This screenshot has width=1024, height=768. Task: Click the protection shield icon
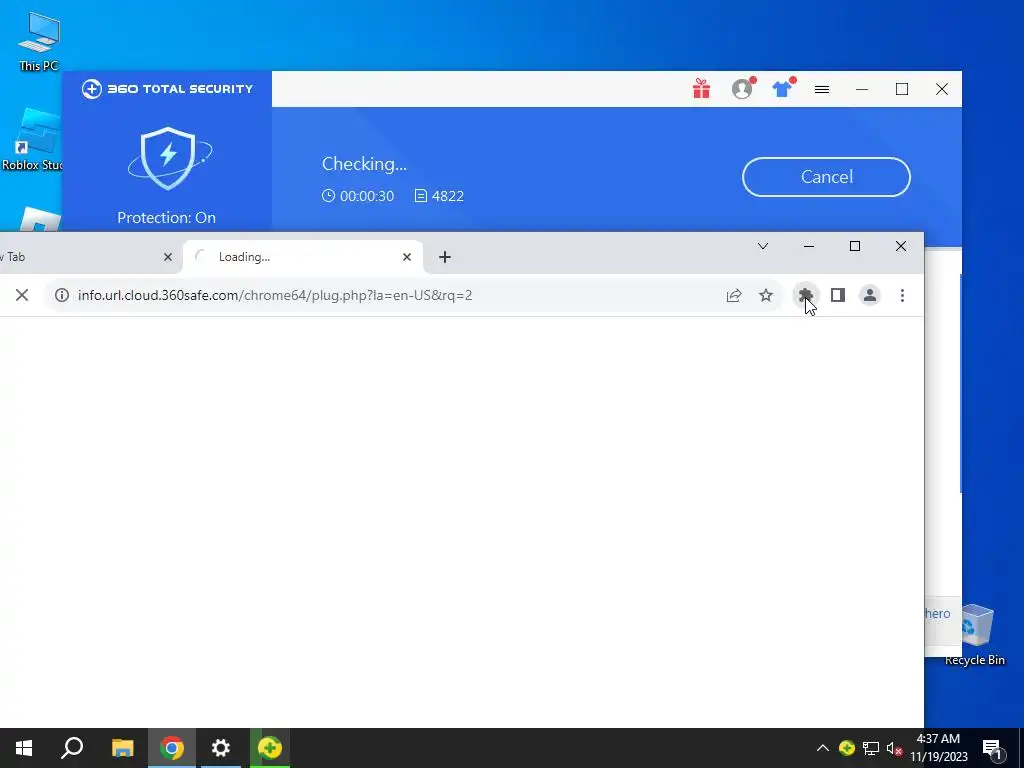click(169, 158)
